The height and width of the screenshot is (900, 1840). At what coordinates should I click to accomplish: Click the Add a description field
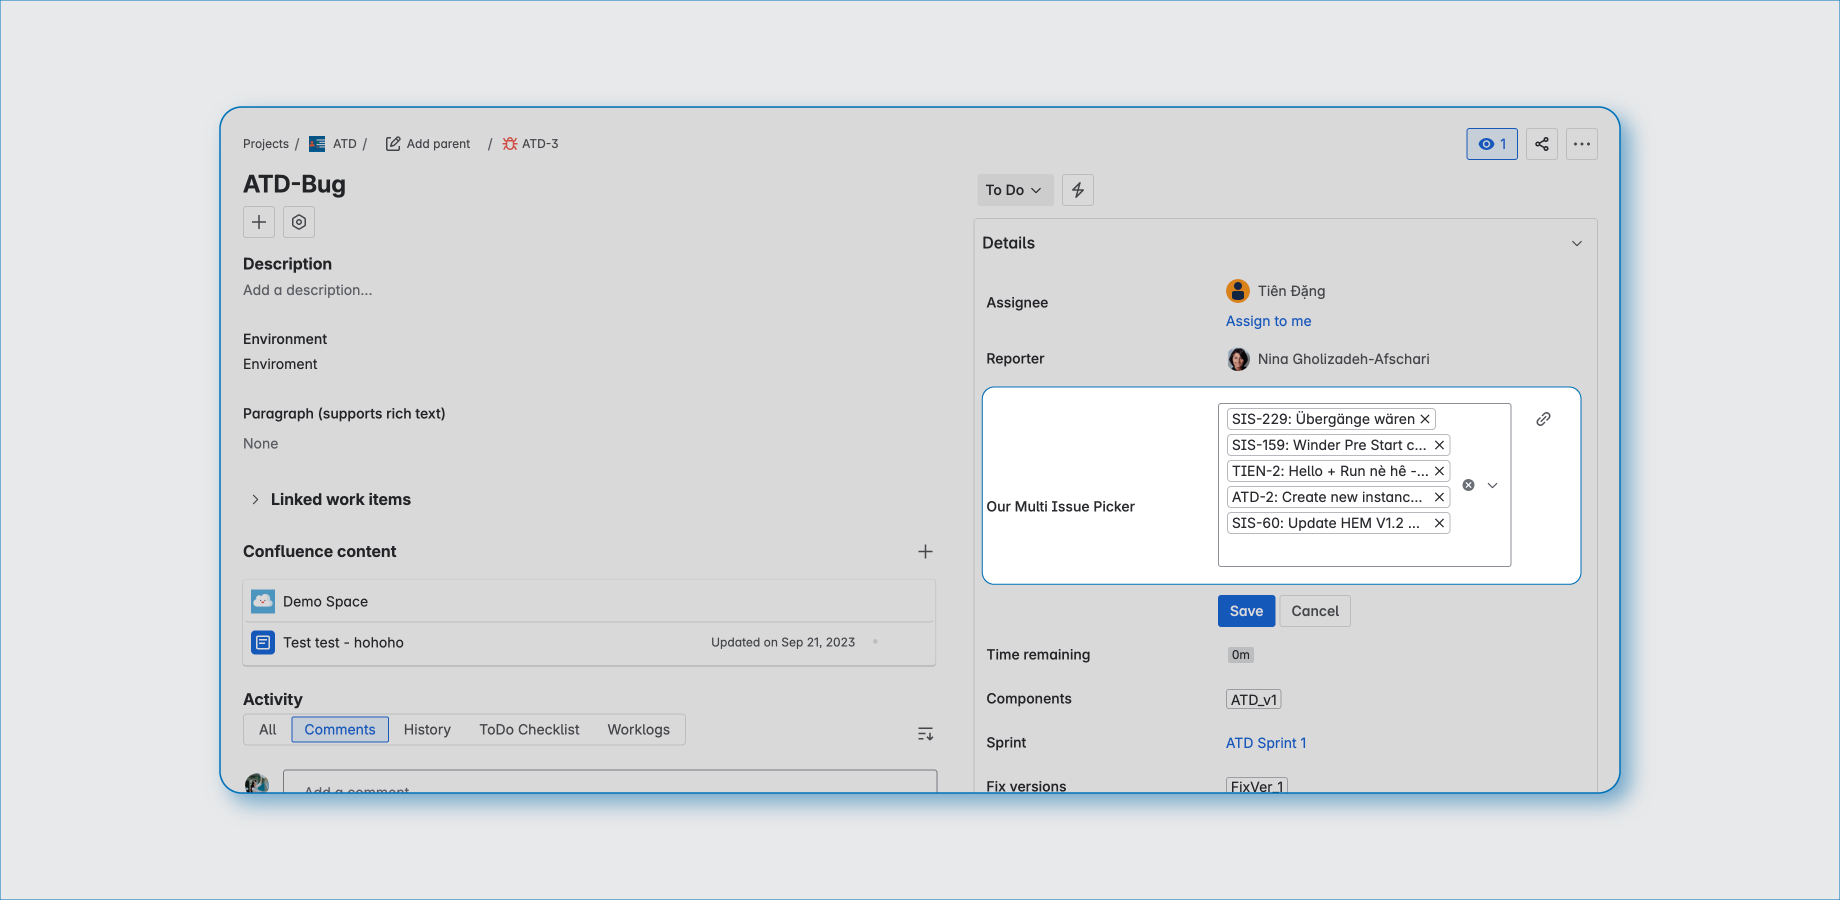308,290
